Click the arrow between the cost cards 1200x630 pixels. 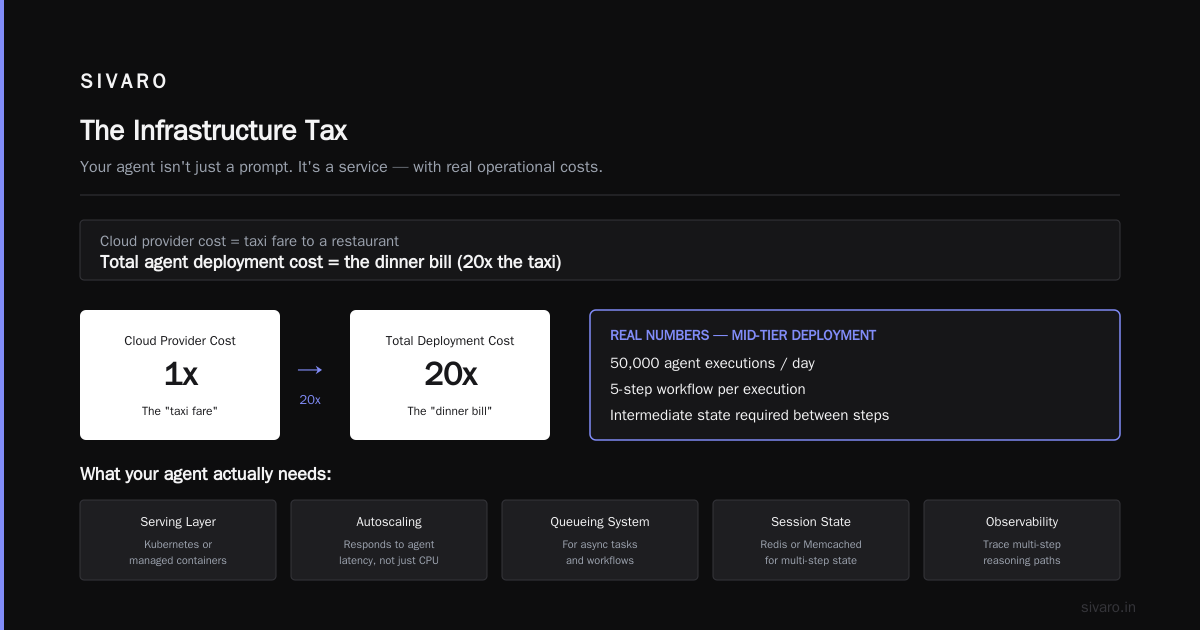310,370
